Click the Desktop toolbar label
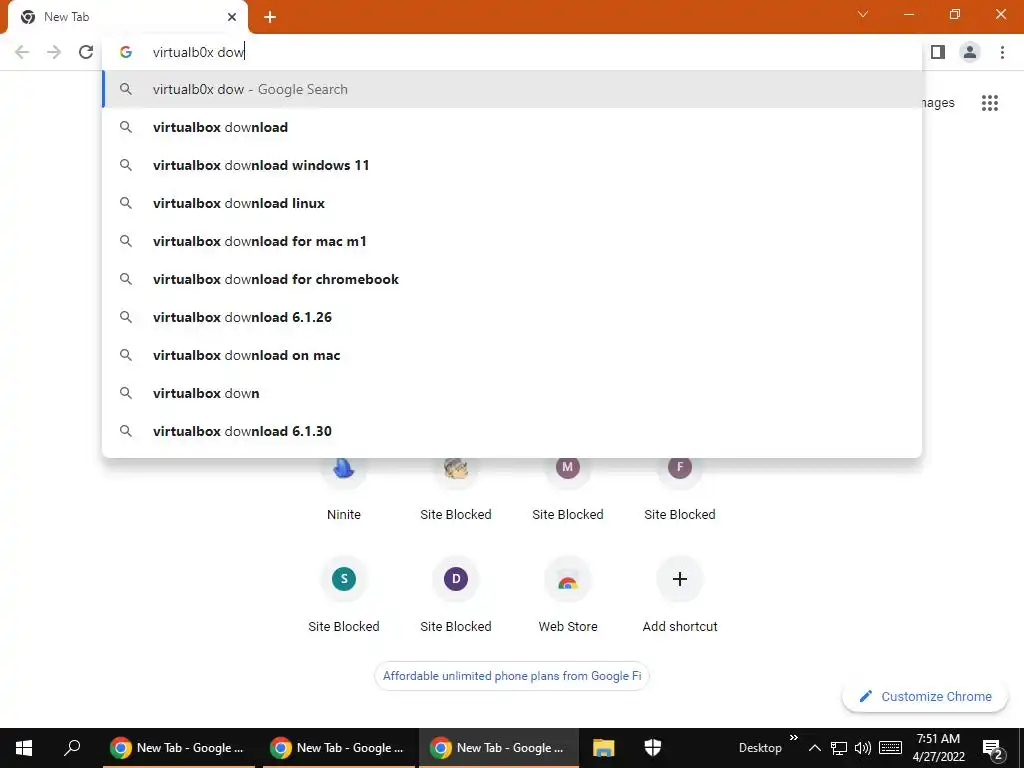 tap(760, 748)
